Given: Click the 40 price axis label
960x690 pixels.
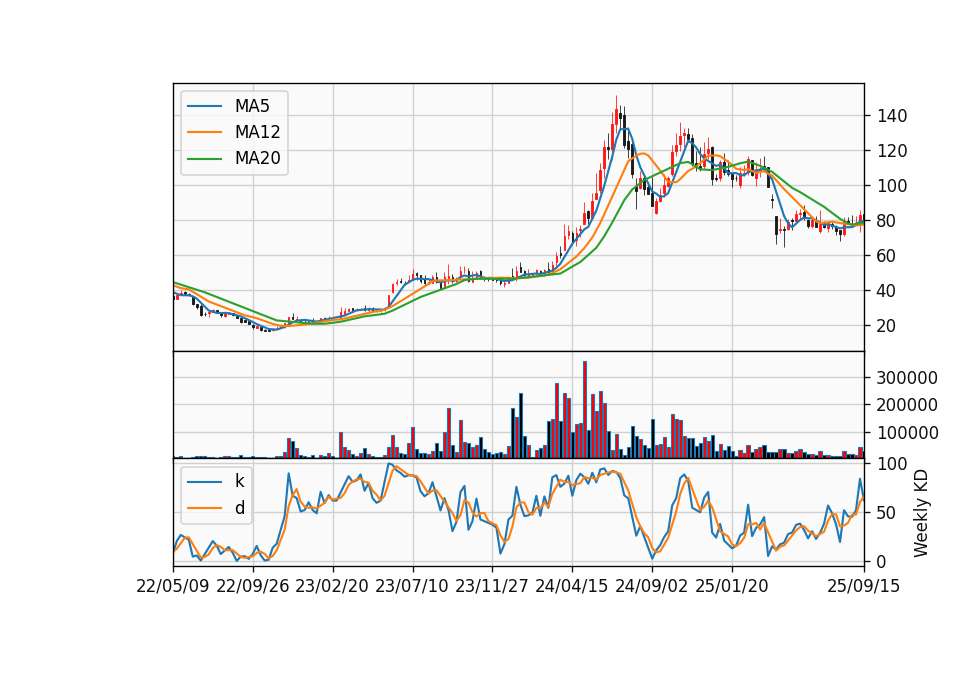Looking at the screenshot, I should [x=887, y=291].
